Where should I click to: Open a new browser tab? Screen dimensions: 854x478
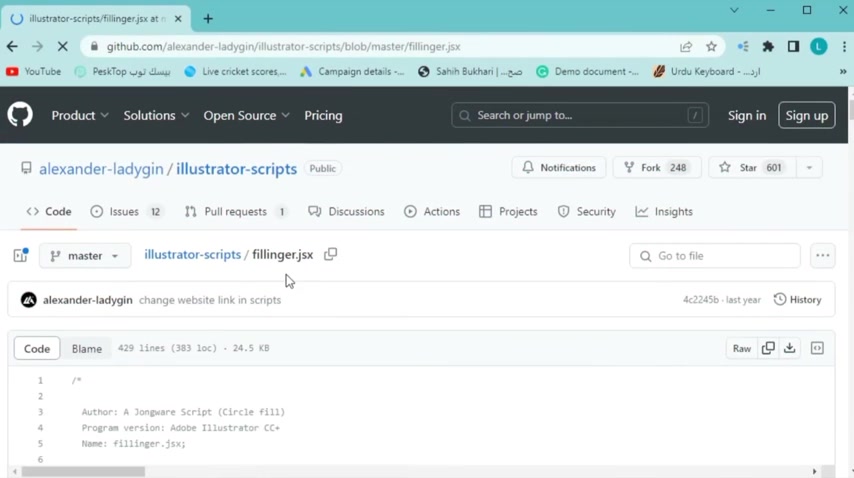click(208, 19)
